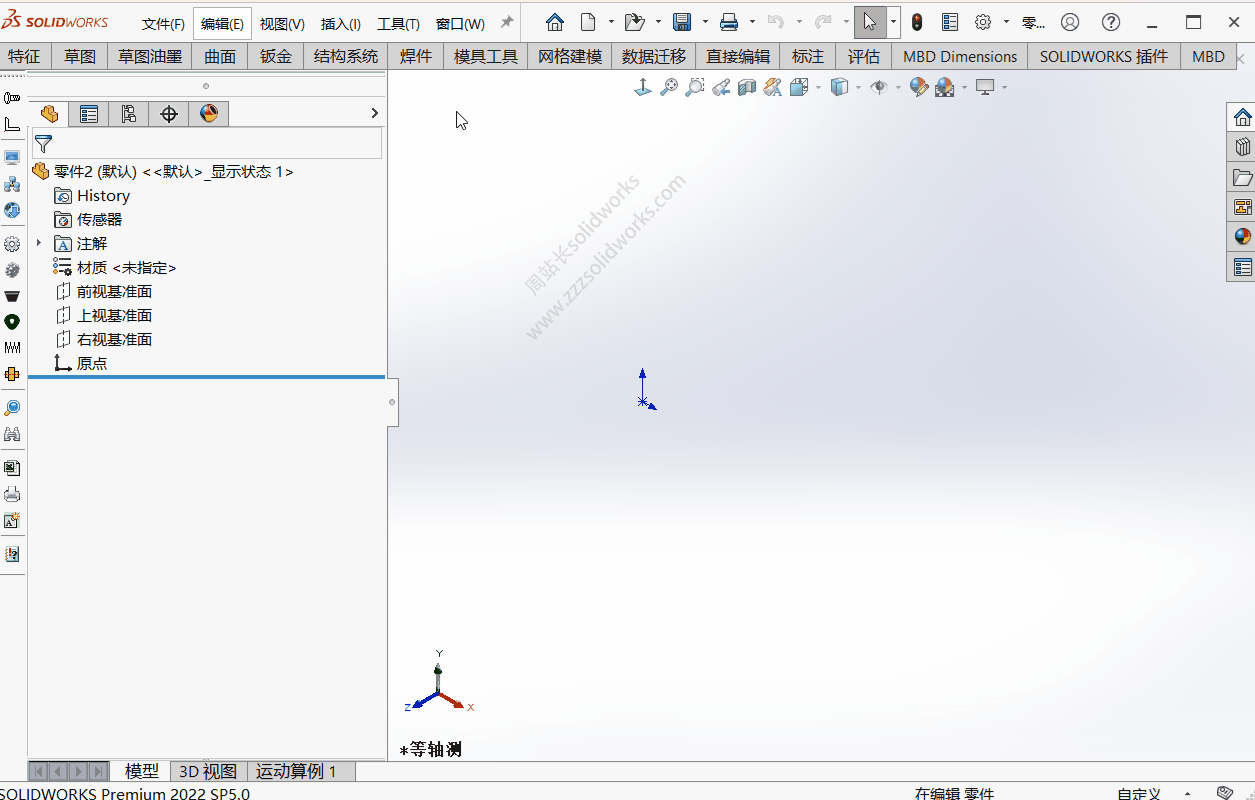Click the Undo arrow icon
The width and height of the screenshot is (1255, 800).
[x=776, y=22]
